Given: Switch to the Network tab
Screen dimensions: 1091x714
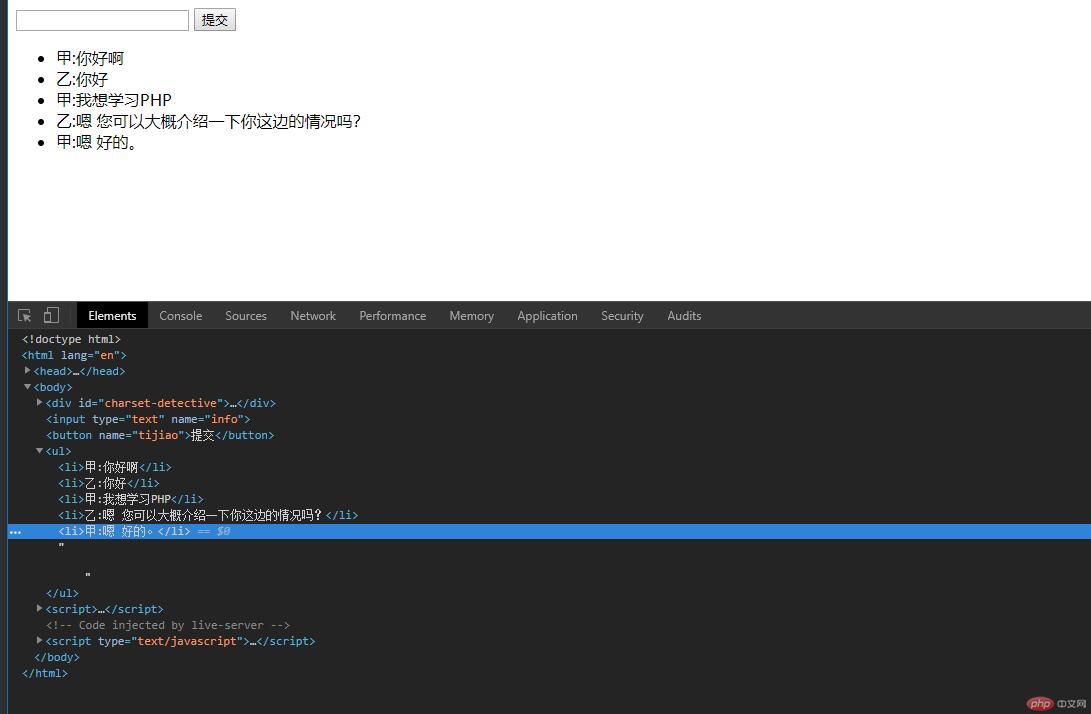Looking at the screenshot, I should (x=312, y=315).
